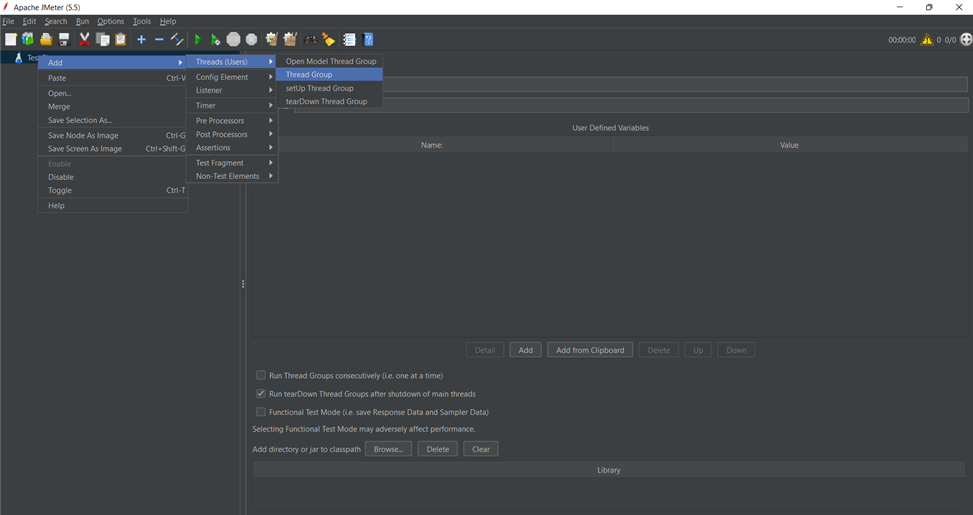Click the Function Helper list icon
The width and height of the screenshot is (973, 515).
pyautogui.click(x=349, y=40)
